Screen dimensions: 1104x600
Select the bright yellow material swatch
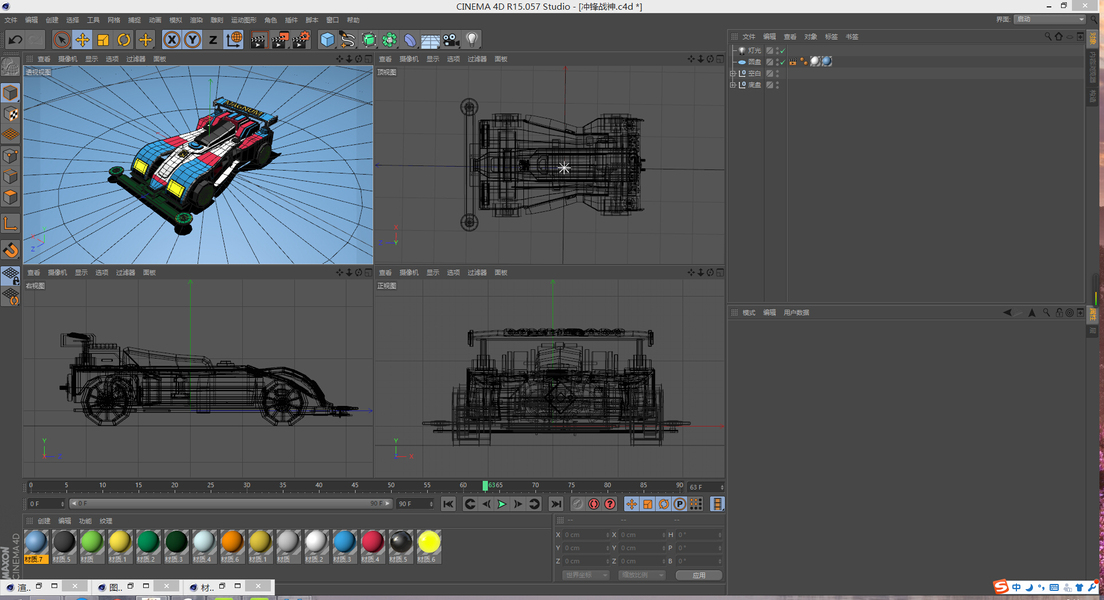pos(428,546)
